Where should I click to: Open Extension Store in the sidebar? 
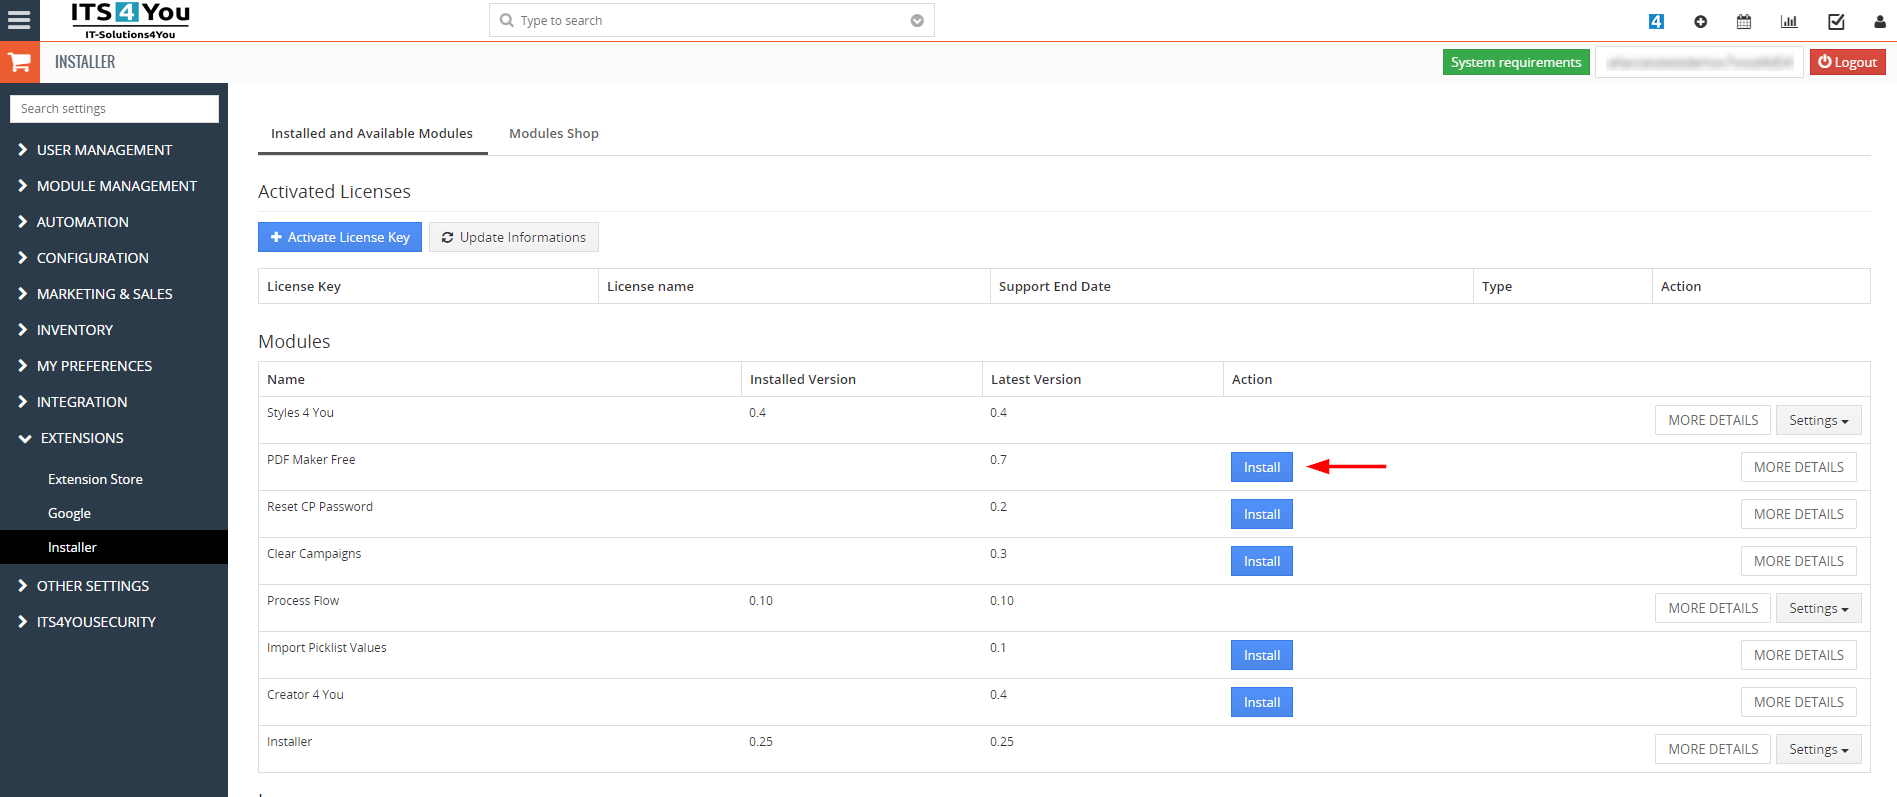point(95,479)
